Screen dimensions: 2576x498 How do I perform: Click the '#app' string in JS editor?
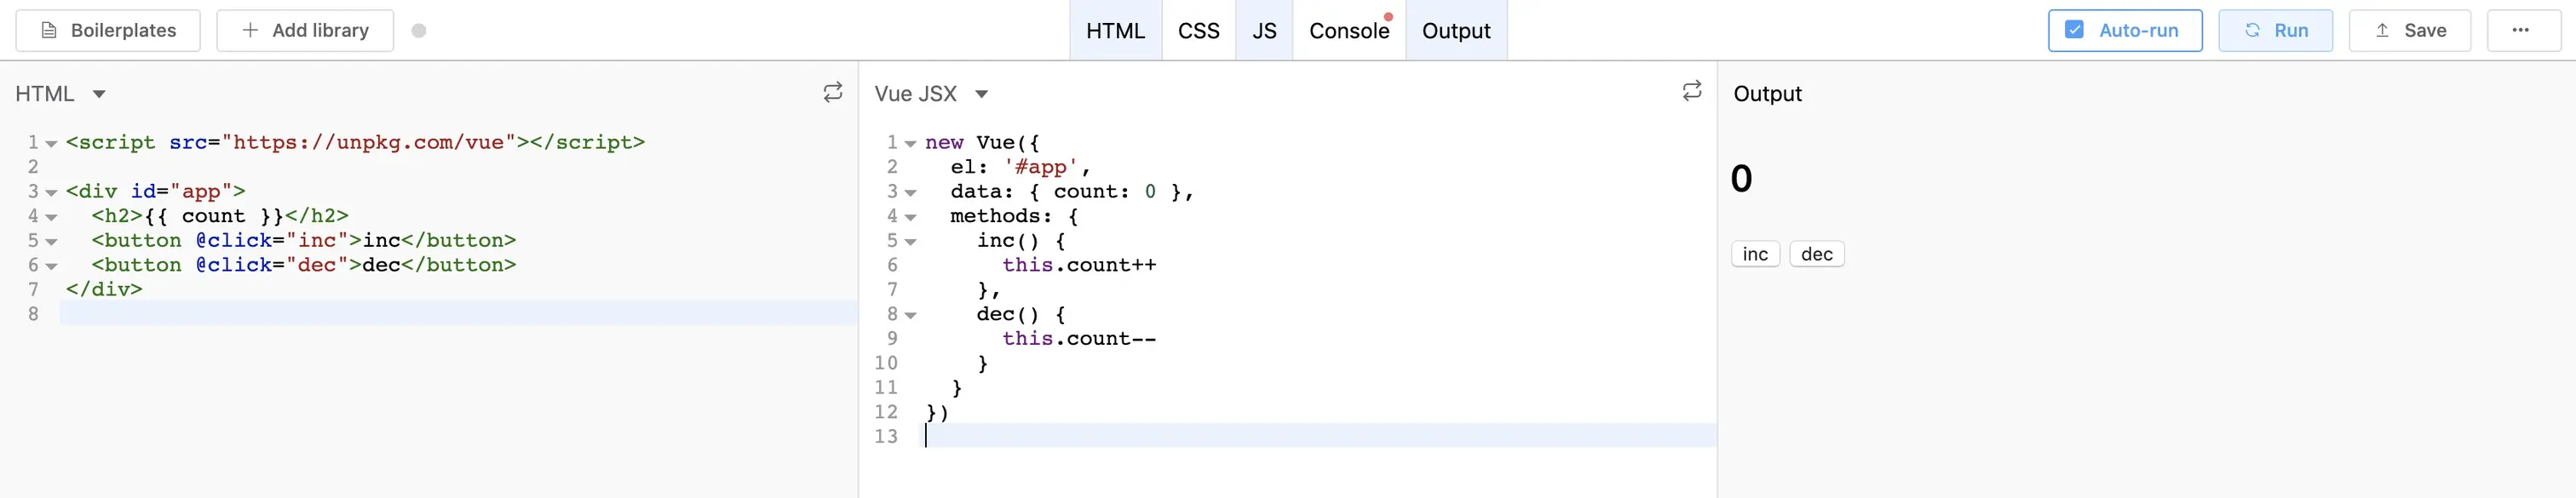[x=1040, y=167]
